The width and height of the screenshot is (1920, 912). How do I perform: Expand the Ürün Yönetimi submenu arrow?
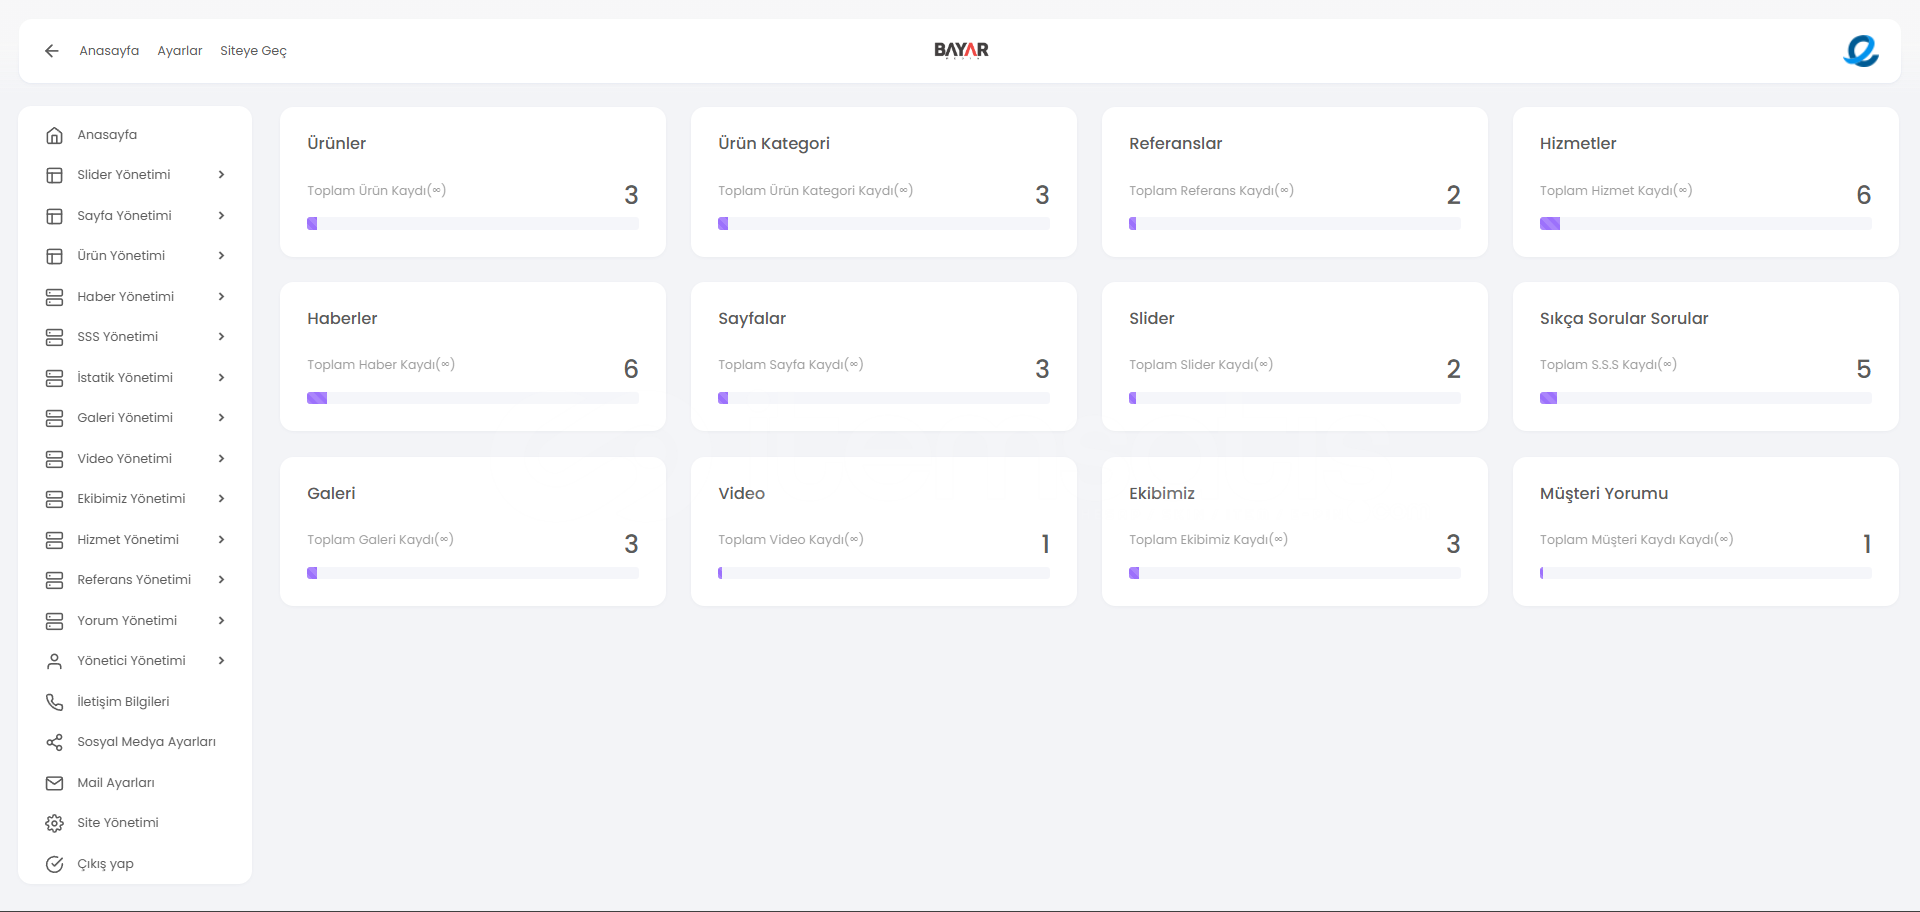221,256
